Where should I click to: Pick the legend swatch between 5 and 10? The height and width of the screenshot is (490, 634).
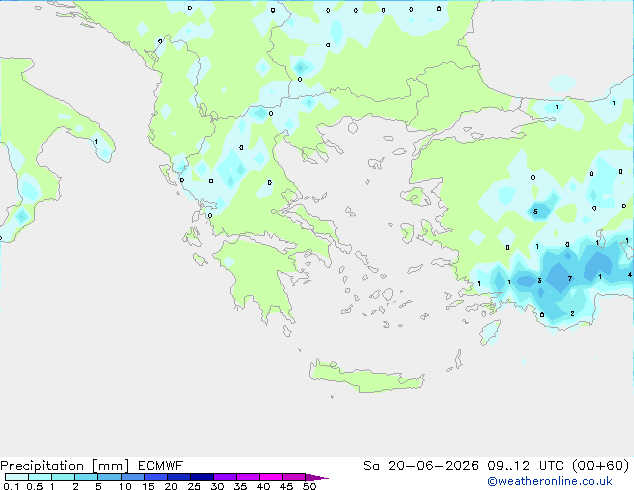coord(109,477)
